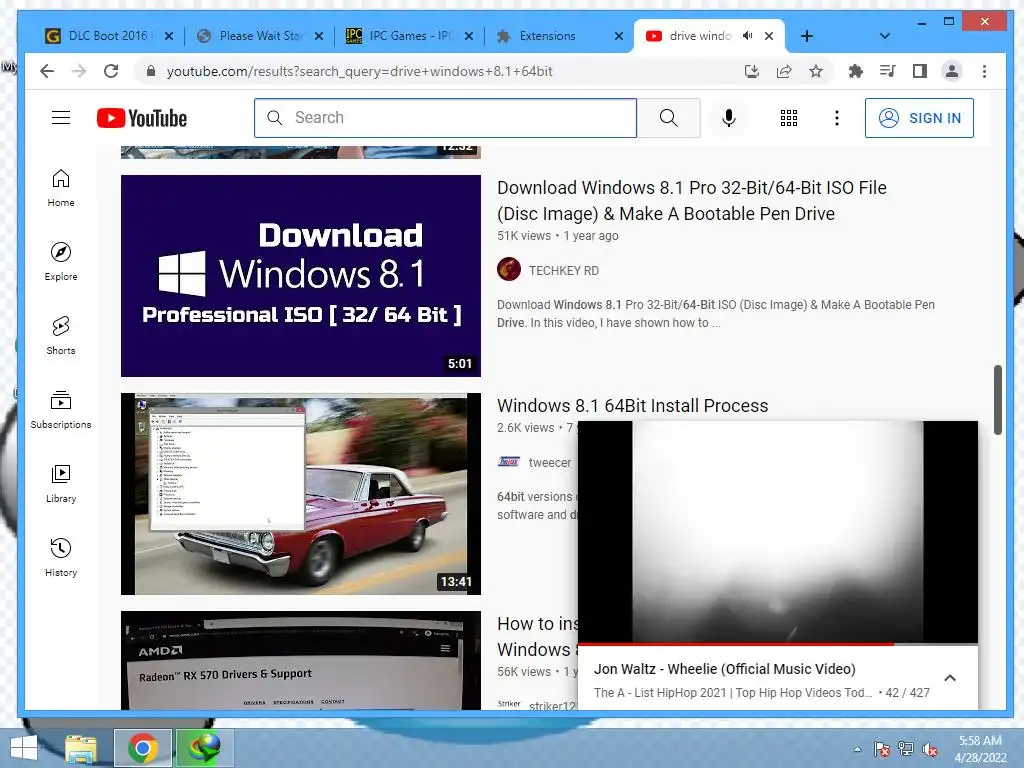This screenshot has height=768, width=1024.
Task: Toggle the Chrome side panel icon
Action: (x=920, y=71)
